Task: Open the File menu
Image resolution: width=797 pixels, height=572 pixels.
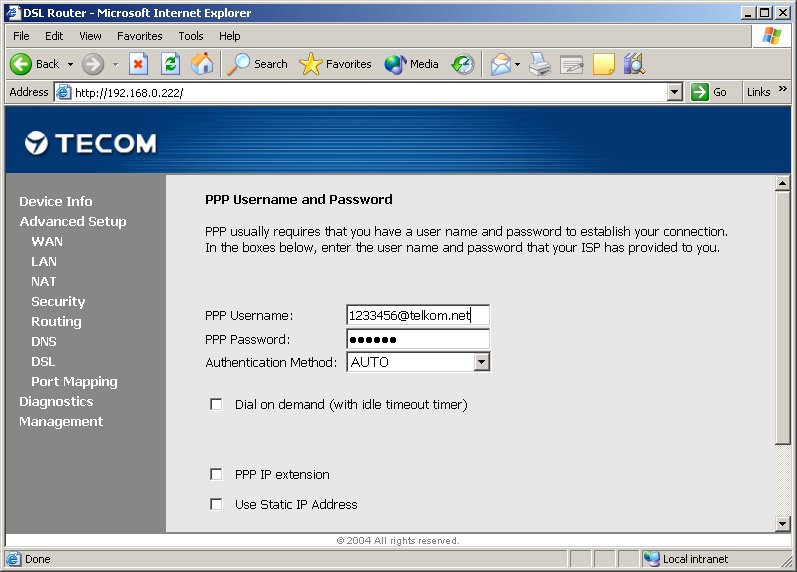Action: (21, 36)
